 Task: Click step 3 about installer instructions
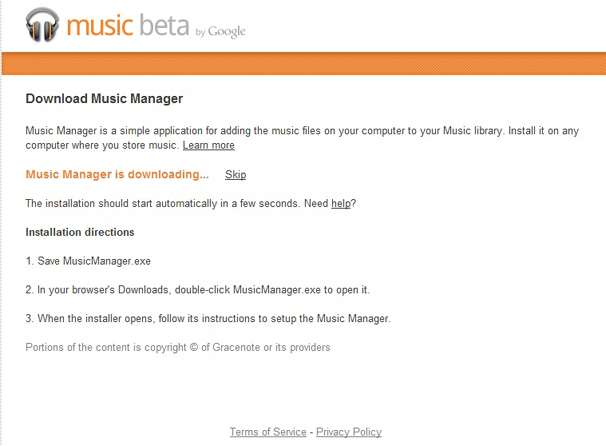tap(208, 318)
